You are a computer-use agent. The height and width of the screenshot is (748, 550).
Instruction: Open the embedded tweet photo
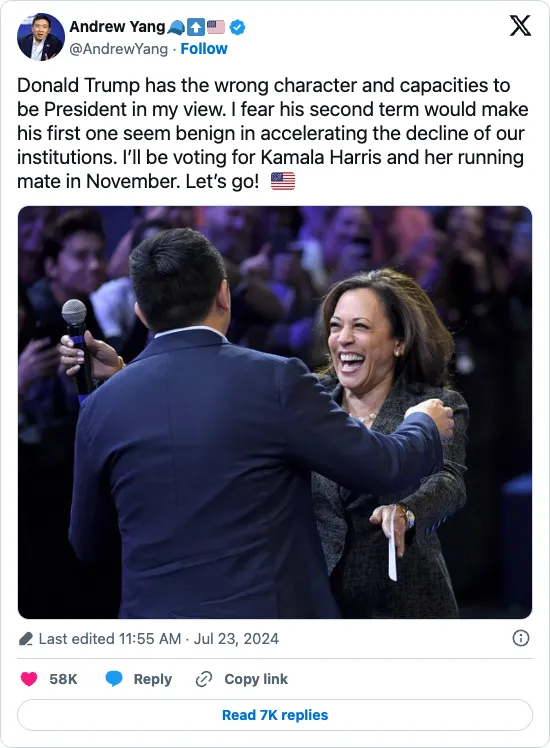point(275,412)
